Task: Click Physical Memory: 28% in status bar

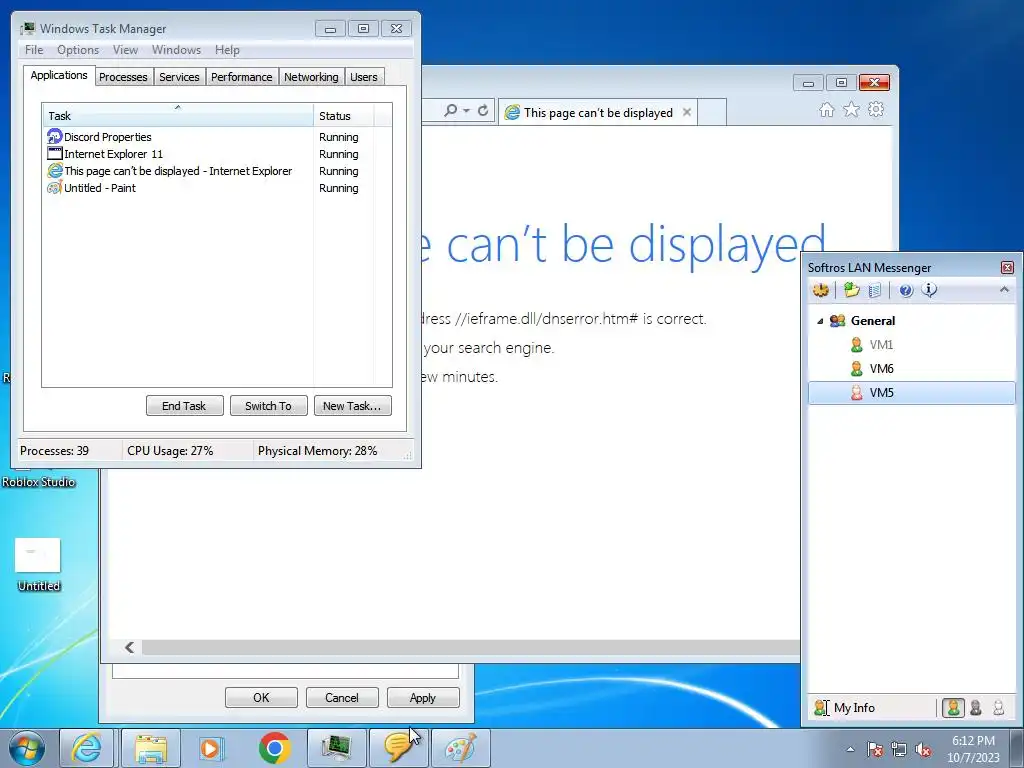Action: 317,451
